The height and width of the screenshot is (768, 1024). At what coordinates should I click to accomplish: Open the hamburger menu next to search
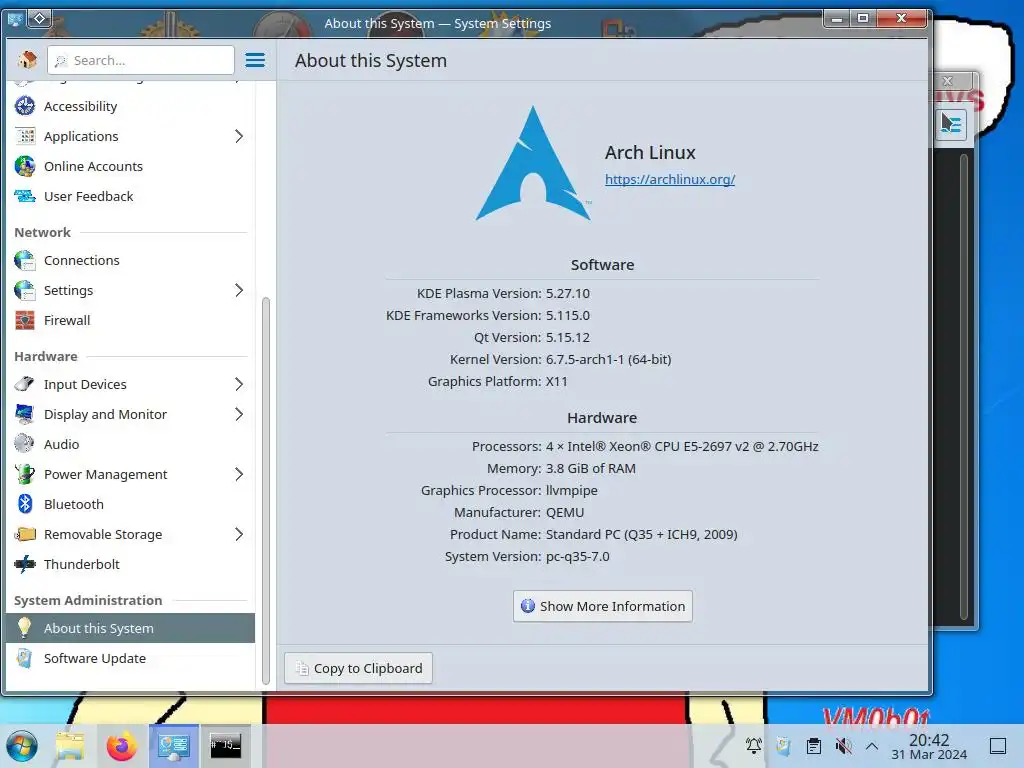255,60
